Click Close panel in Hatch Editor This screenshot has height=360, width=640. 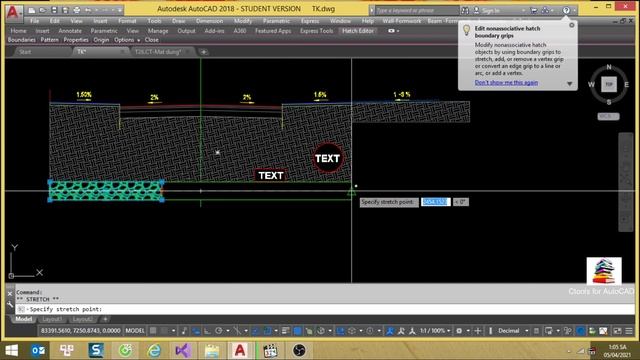tap(151, 40)
